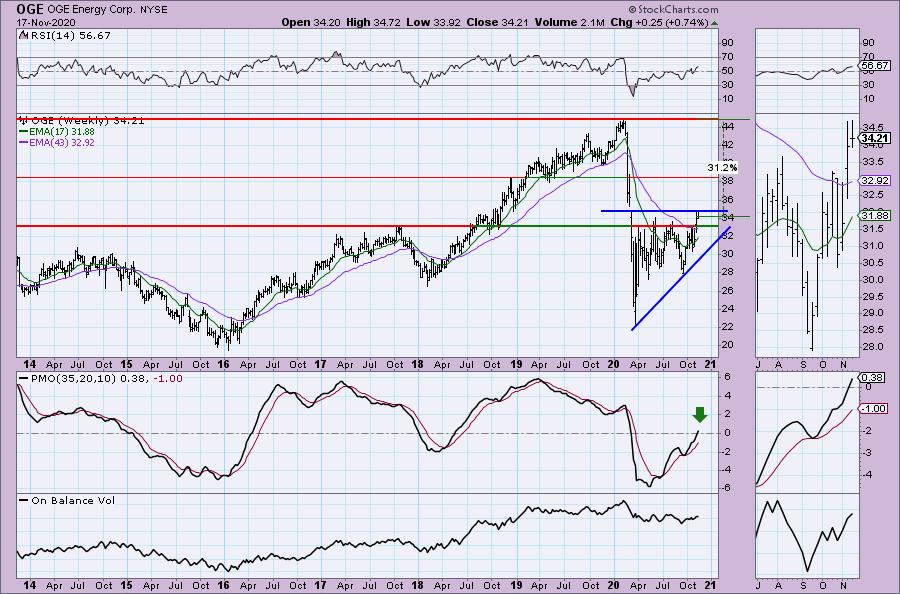Click the 'On Balance Vol' panel label
The height and width of the screenshot is (594, 900).
[73, 500]
